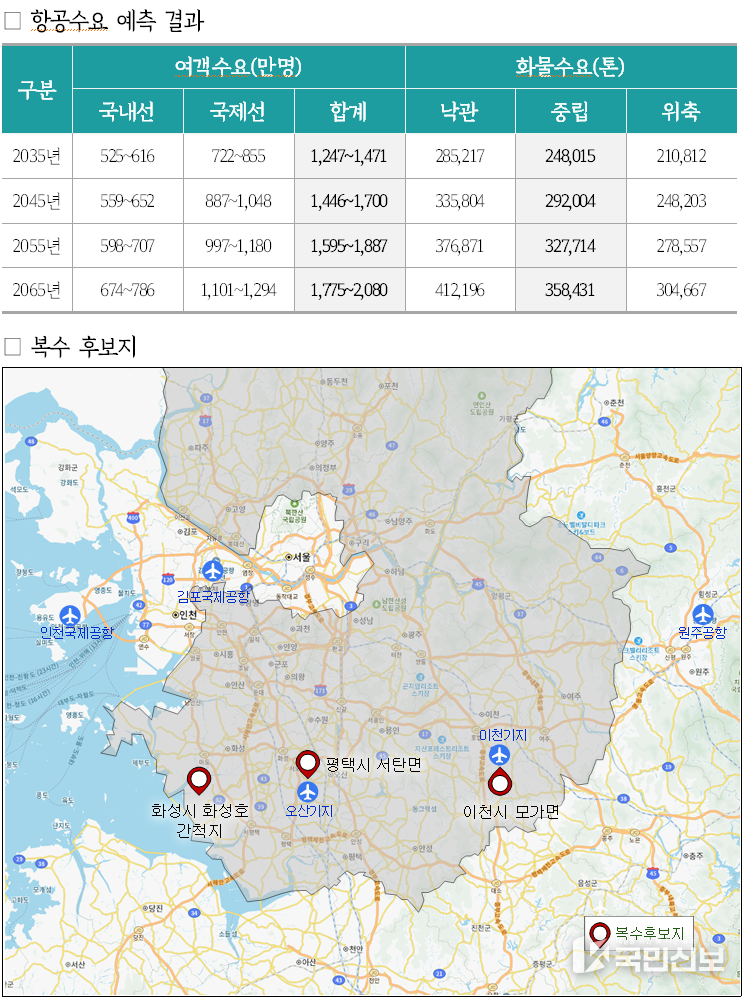Select the 원주공항 airplane icon
Image resolution: width=745 pixels, height=999 pixels.
coord(702,615)
